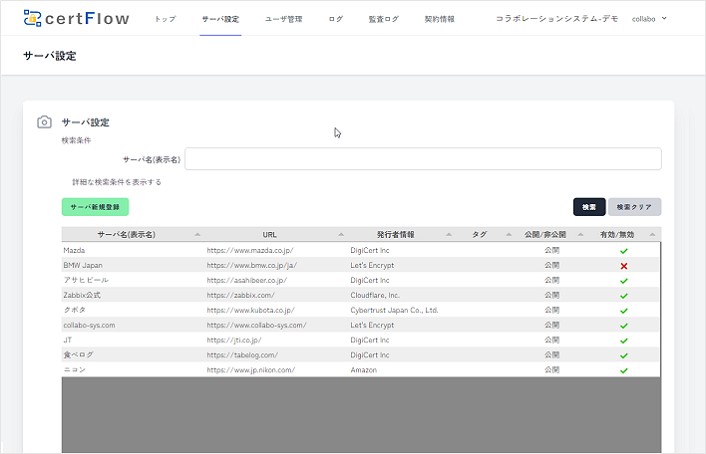Select the JT server name
Viewport: 706px width, 454px height.
68,340
